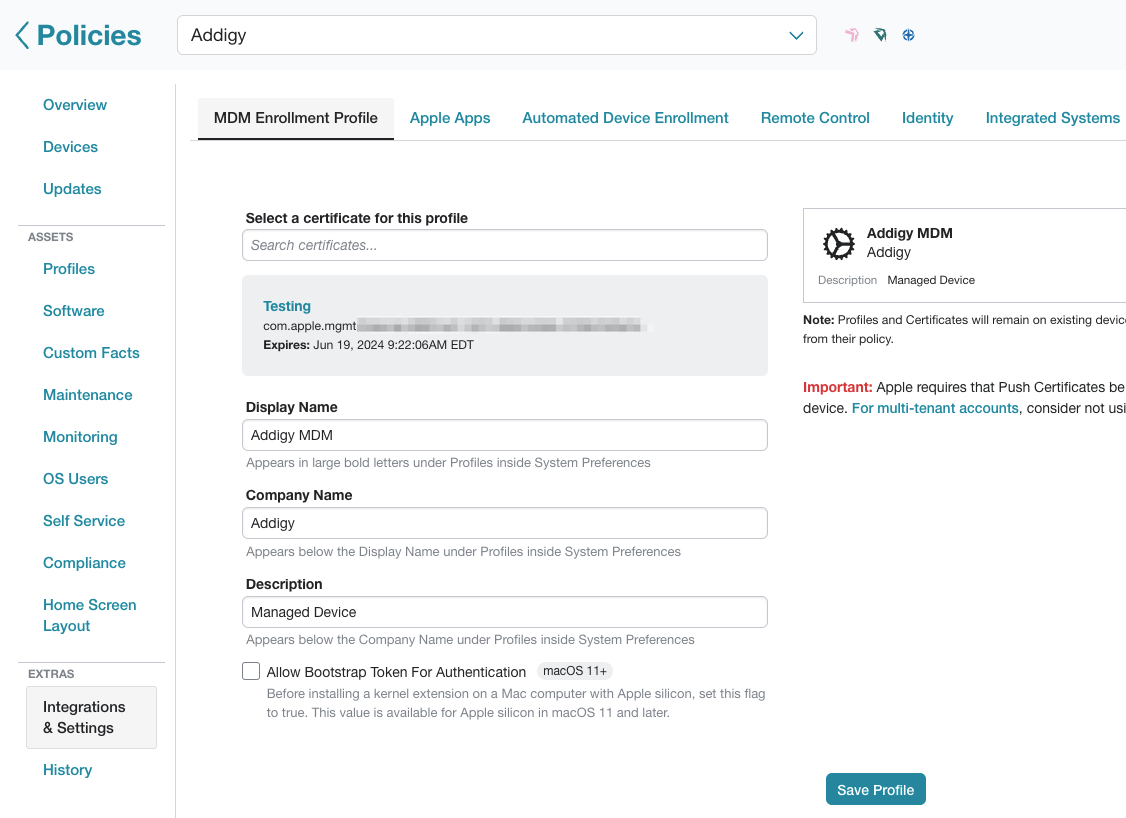Image resolution: width=1126 pixels, height=818 pixels.
Task: Click the dark green icon in the header
Action: [x=880, y=34]
